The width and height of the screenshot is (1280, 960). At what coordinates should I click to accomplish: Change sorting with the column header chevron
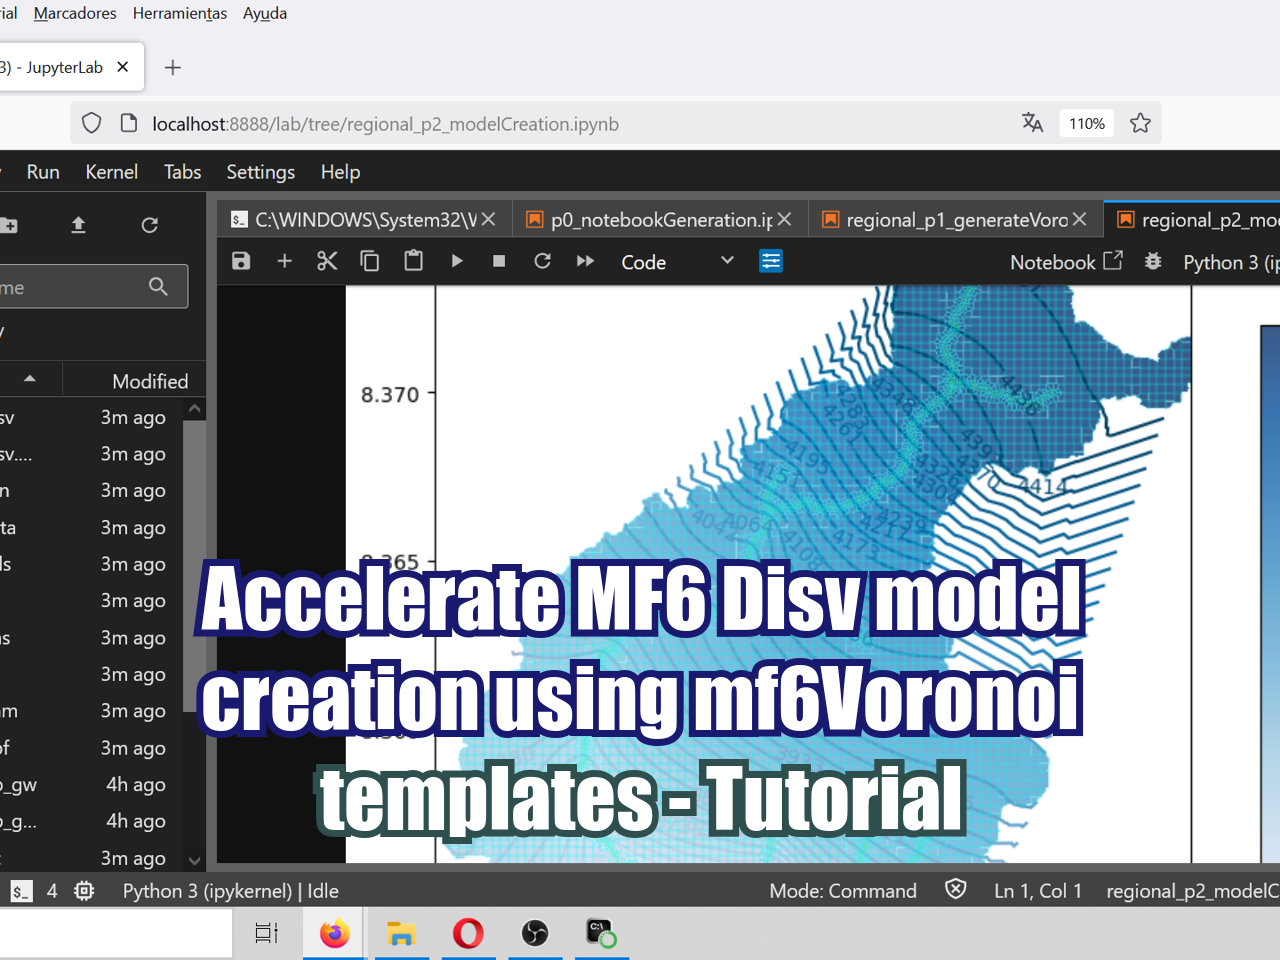point(30,379)
